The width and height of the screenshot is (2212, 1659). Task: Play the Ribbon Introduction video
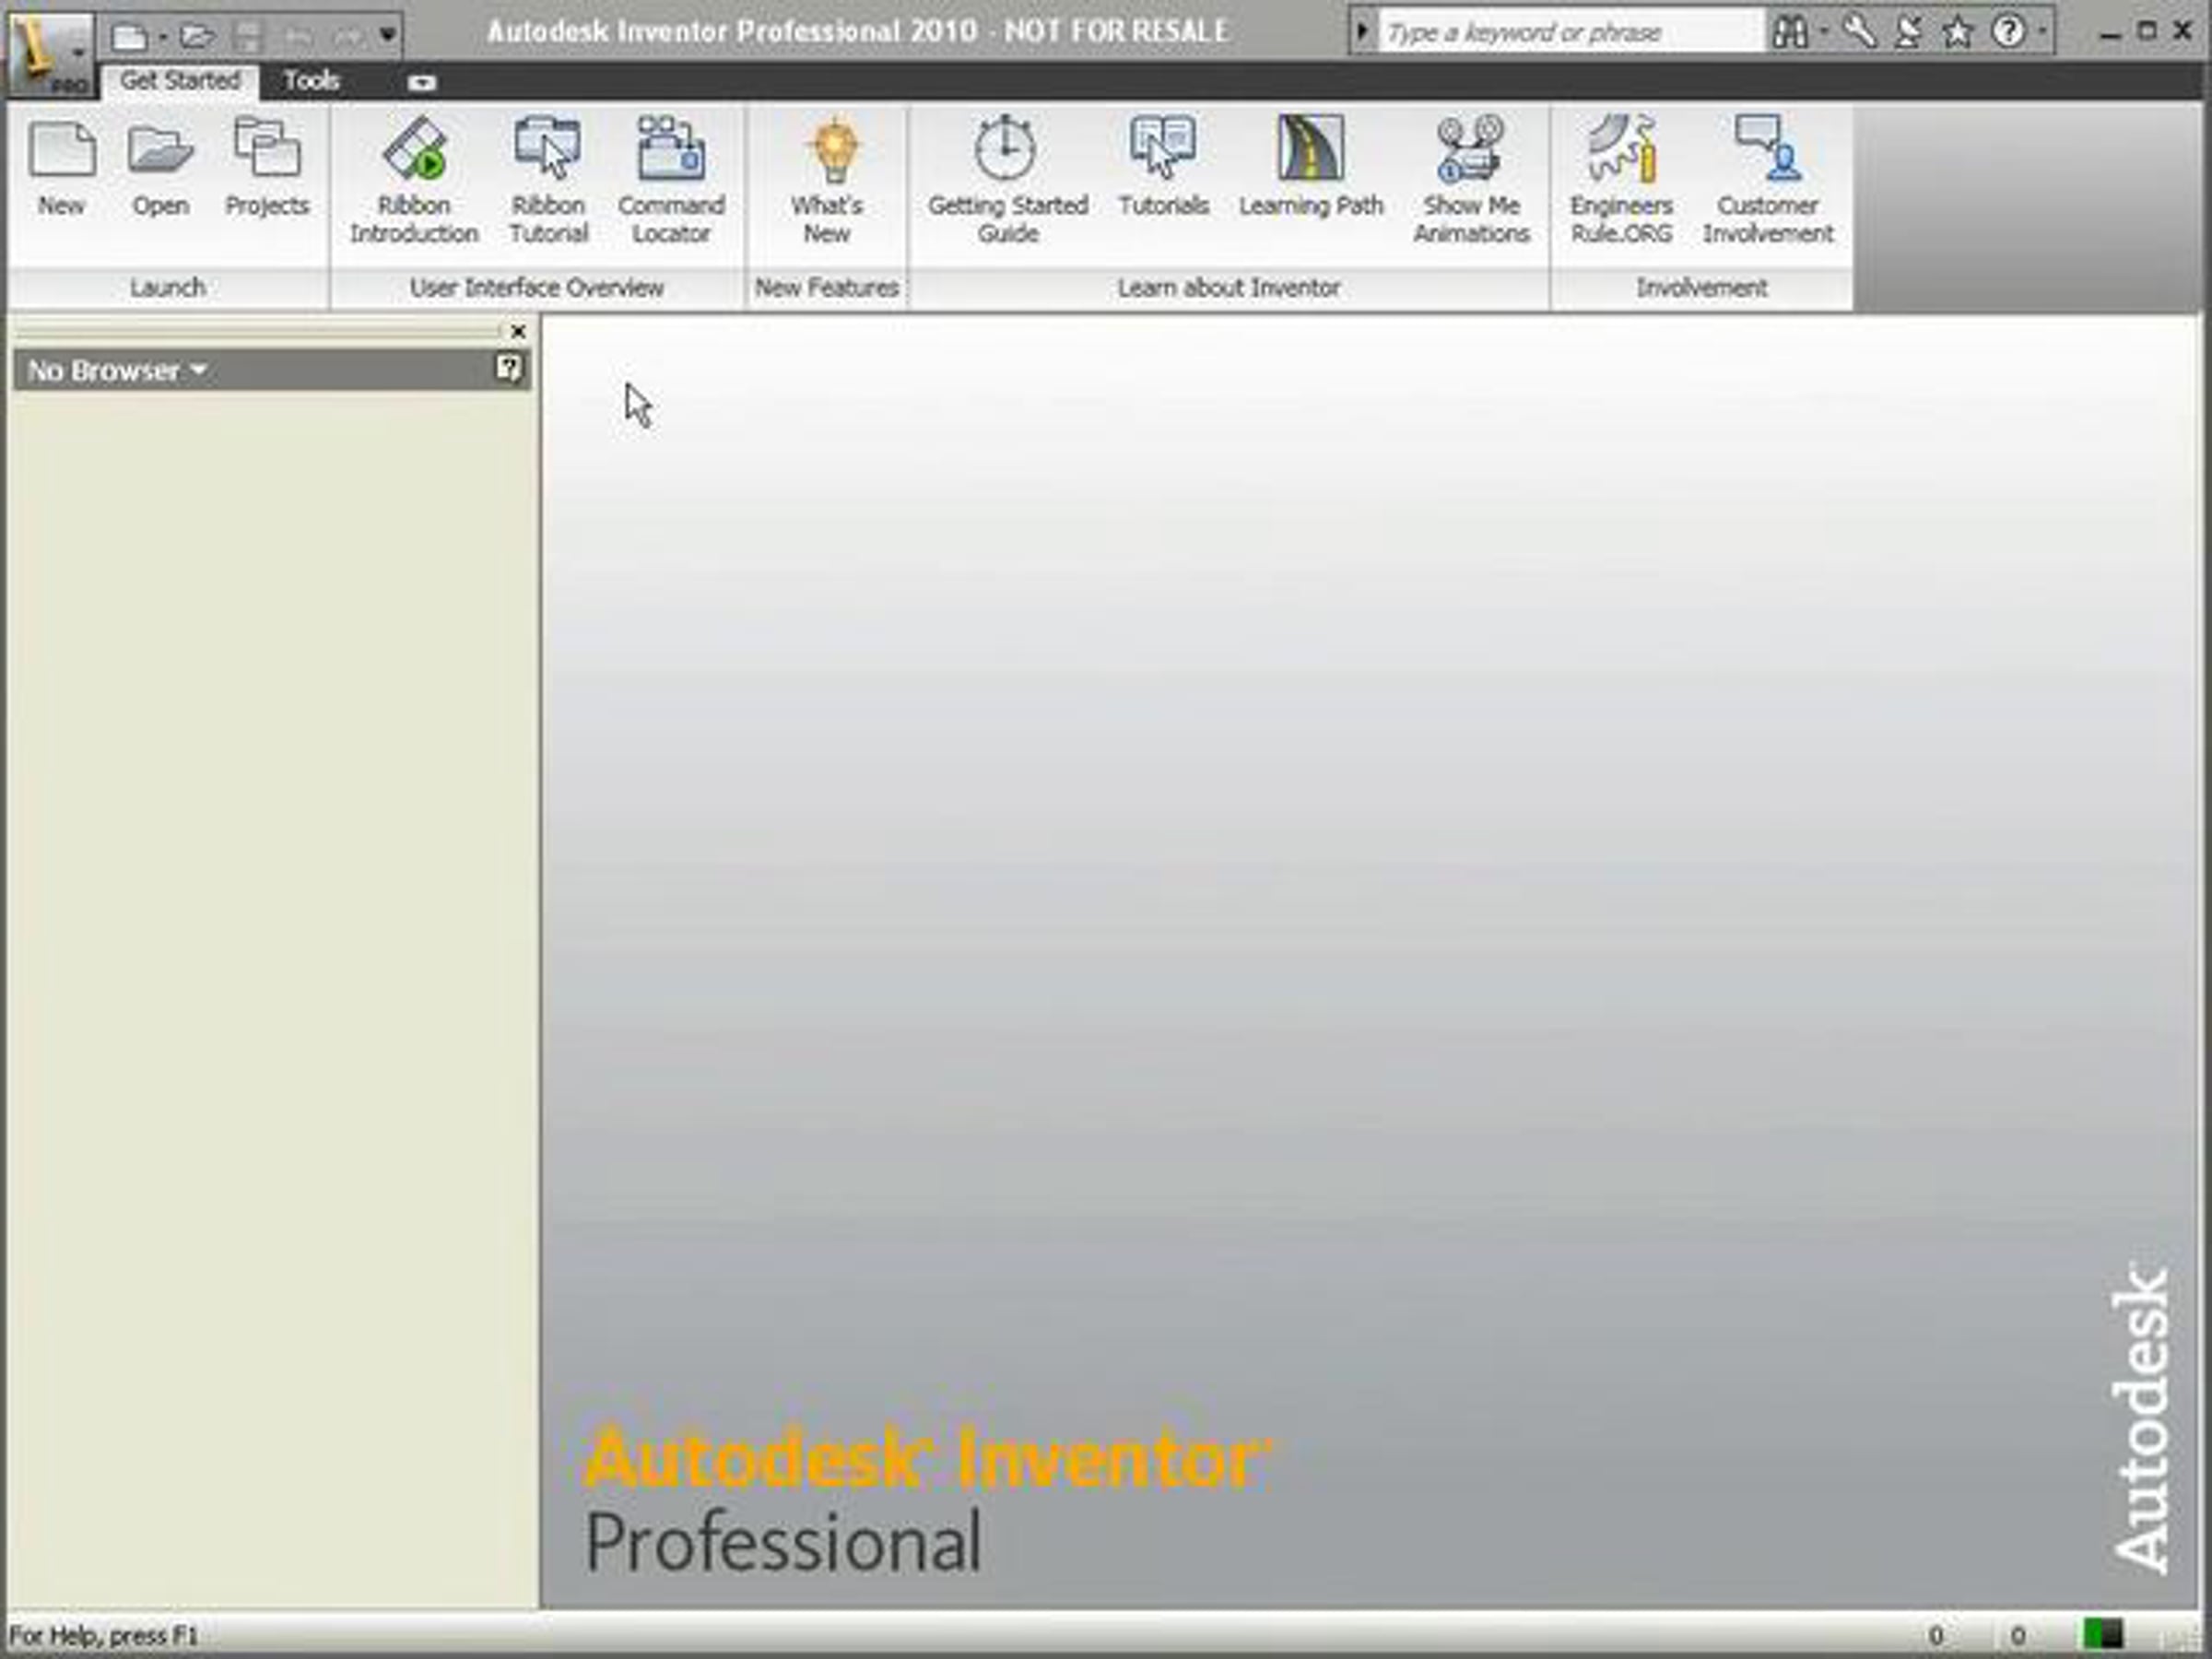point(414,180)
